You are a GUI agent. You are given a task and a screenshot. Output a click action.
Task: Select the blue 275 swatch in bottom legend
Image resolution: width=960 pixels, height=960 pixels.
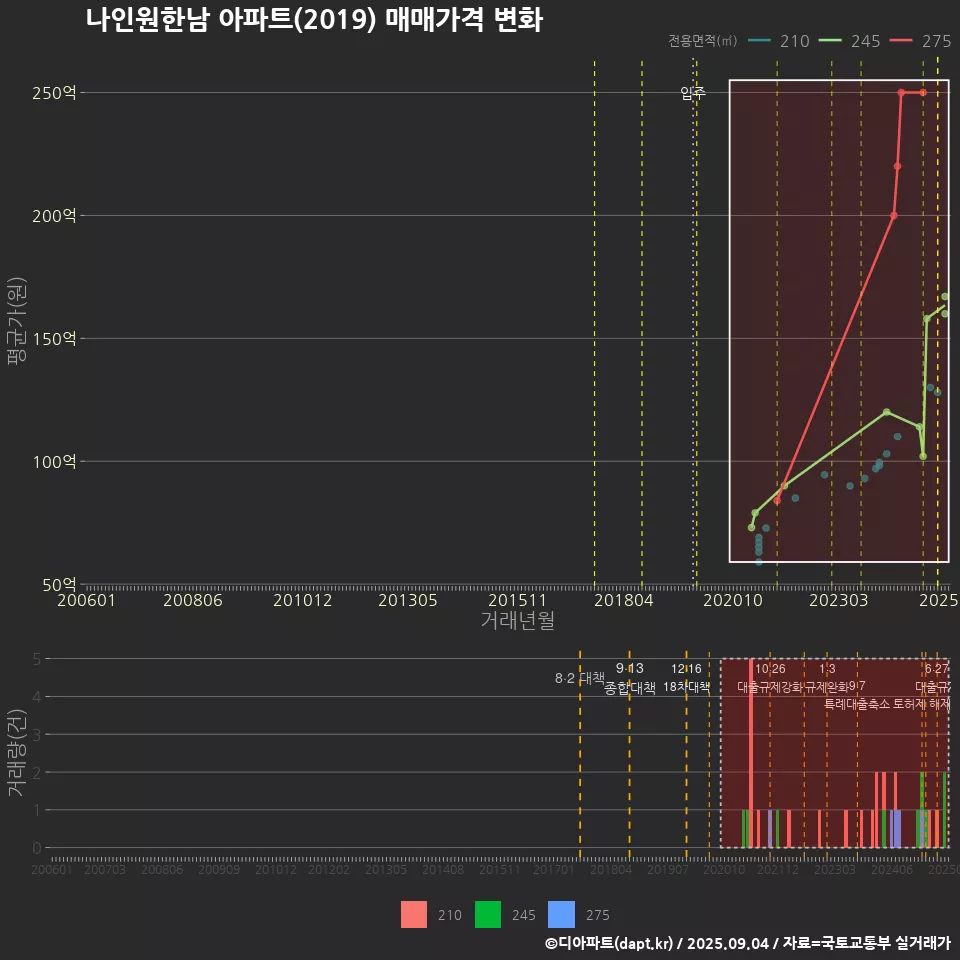click(562, 914)
